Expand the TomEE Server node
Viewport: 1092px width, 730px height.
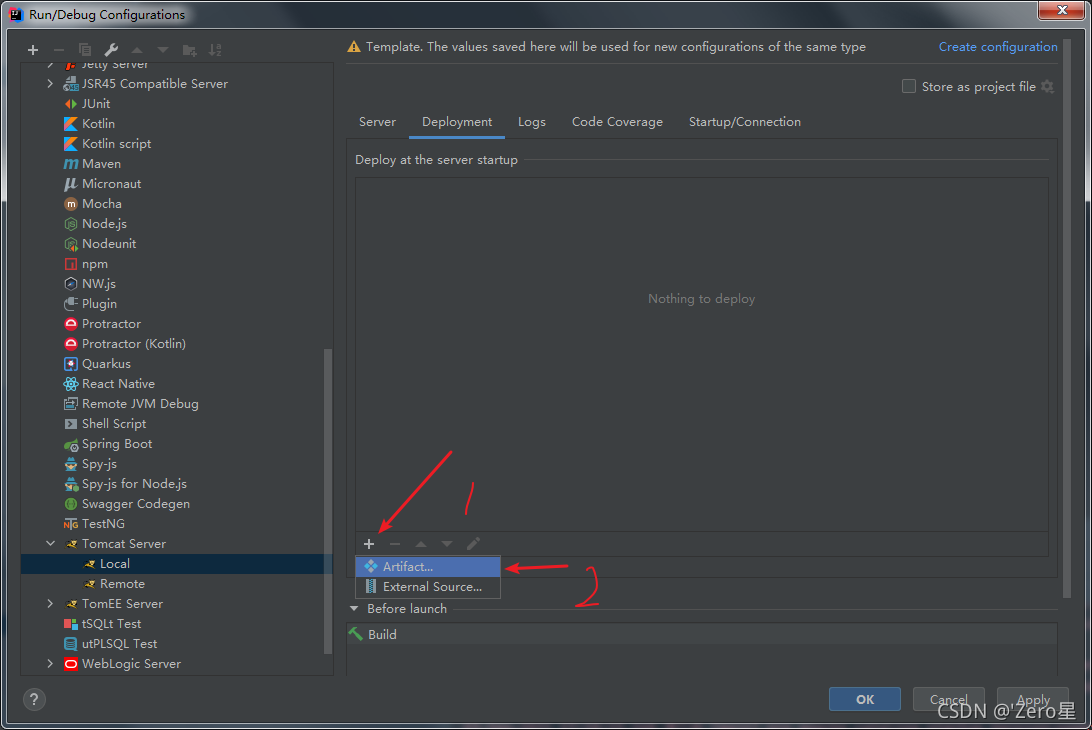pos(50,604)
